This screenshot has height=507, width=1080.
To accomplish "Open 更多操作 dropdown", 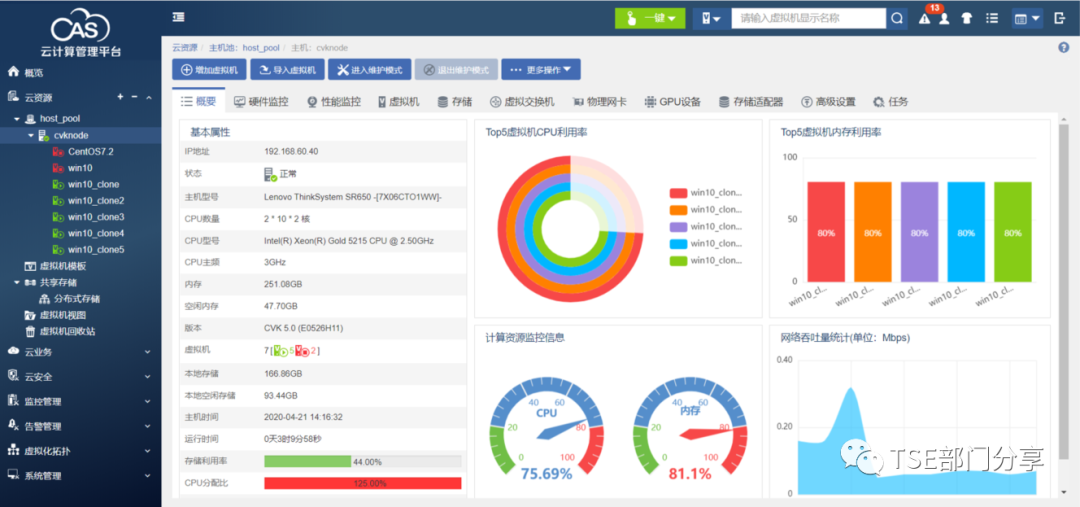I will [541, 70].
